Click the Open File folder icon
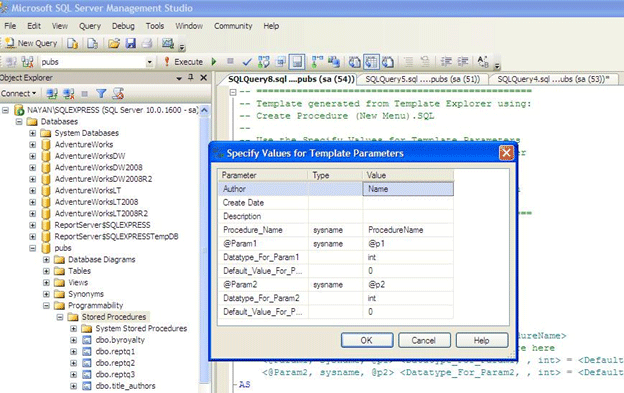 click(x=114, y=43)
